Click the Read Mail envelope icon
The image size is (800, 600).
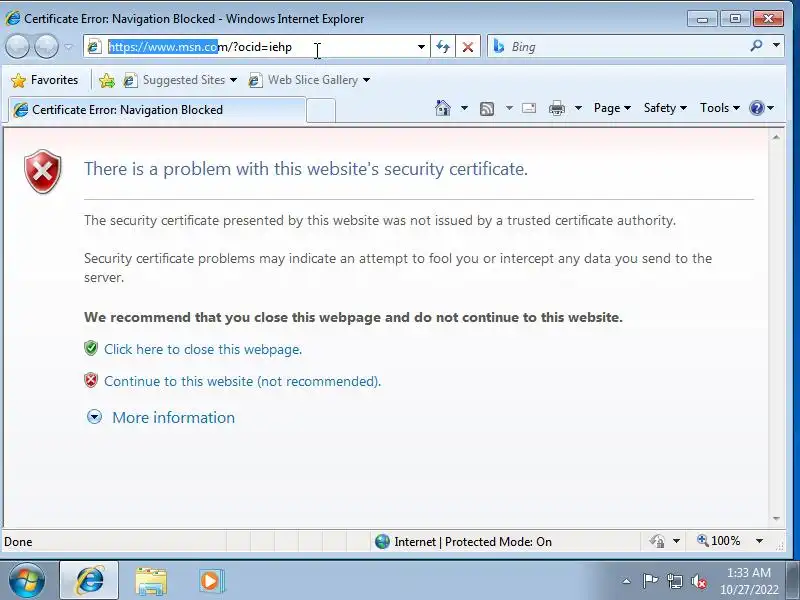click(x=529, y=108)
